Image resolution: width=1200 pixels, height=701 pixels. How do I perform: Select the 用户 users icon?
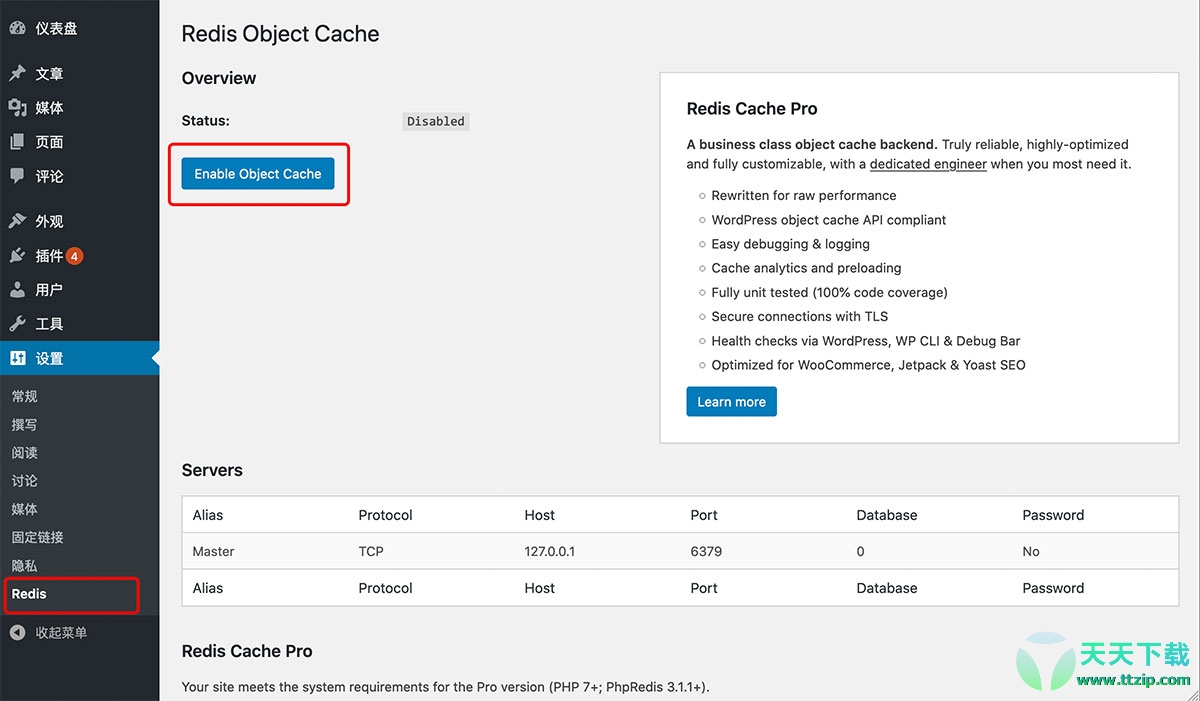point(17,290)
